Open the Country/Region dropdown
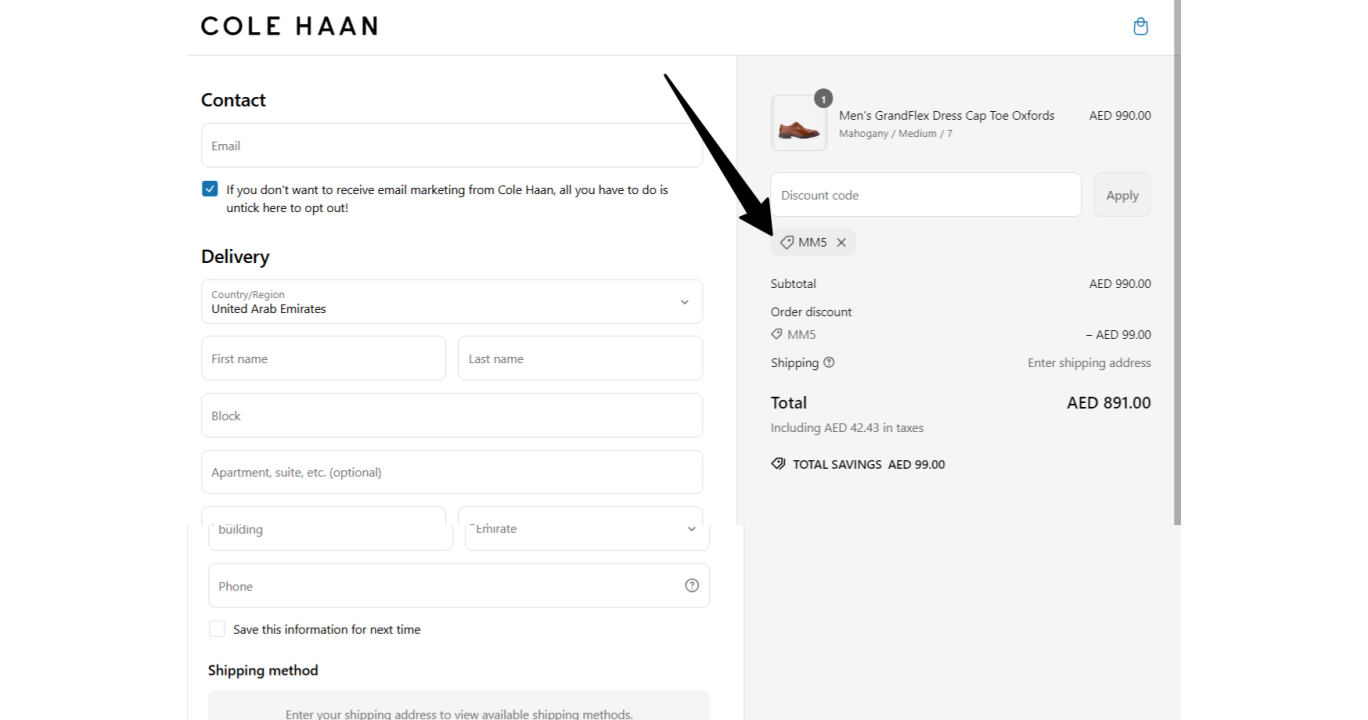The image size is (1368, 720). (452, 302)
